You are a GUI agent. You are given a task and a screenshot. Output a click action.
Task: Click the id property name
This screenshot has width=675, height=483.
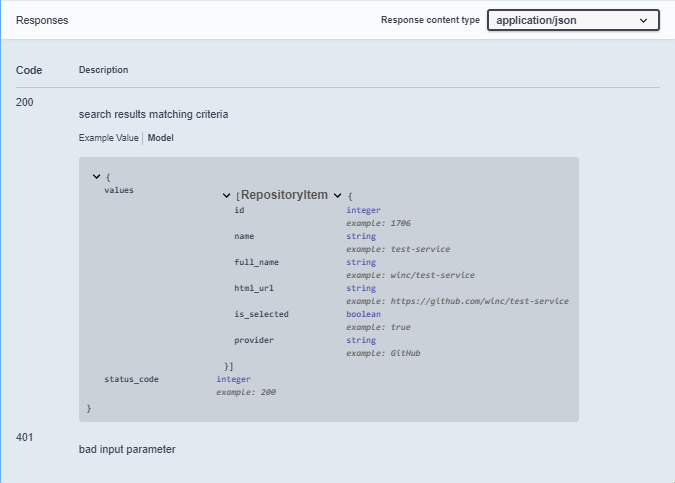(239, 210)
